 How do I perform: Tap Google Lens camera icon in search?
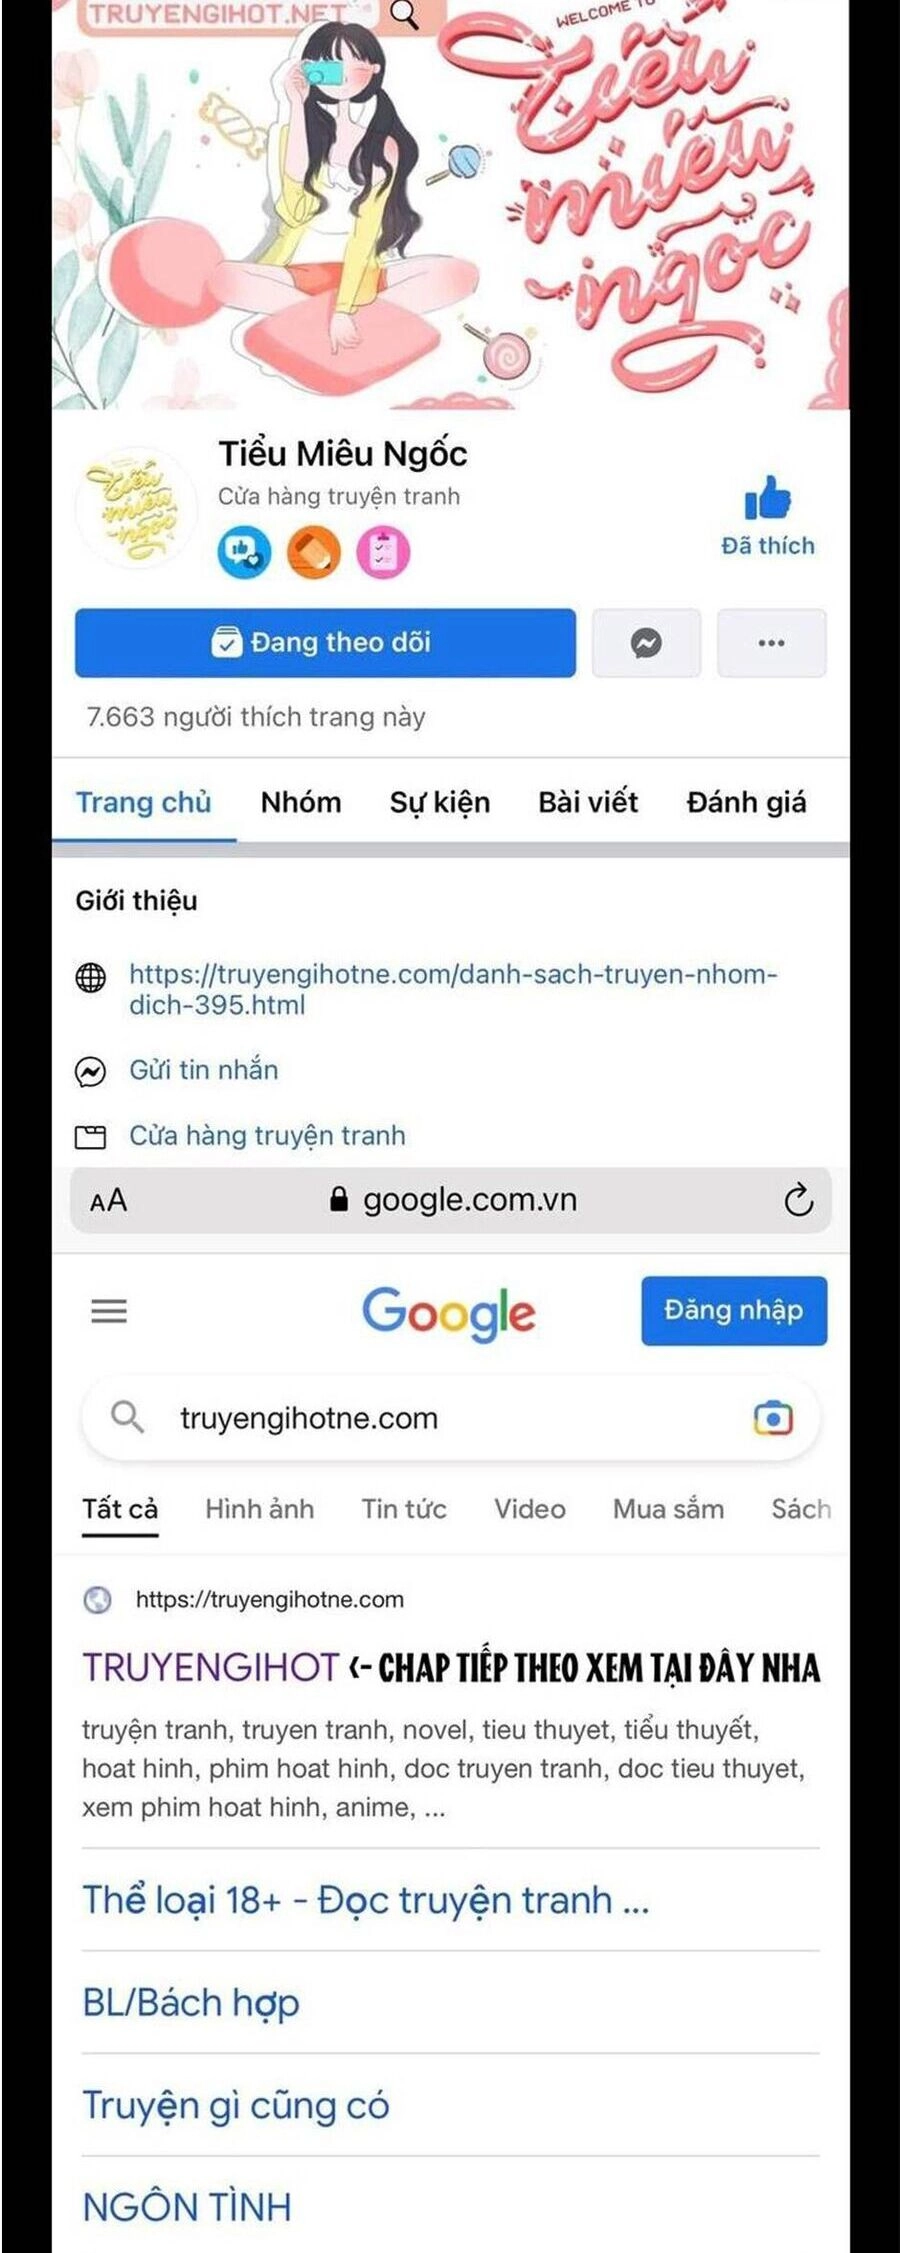click(773, 1418)
